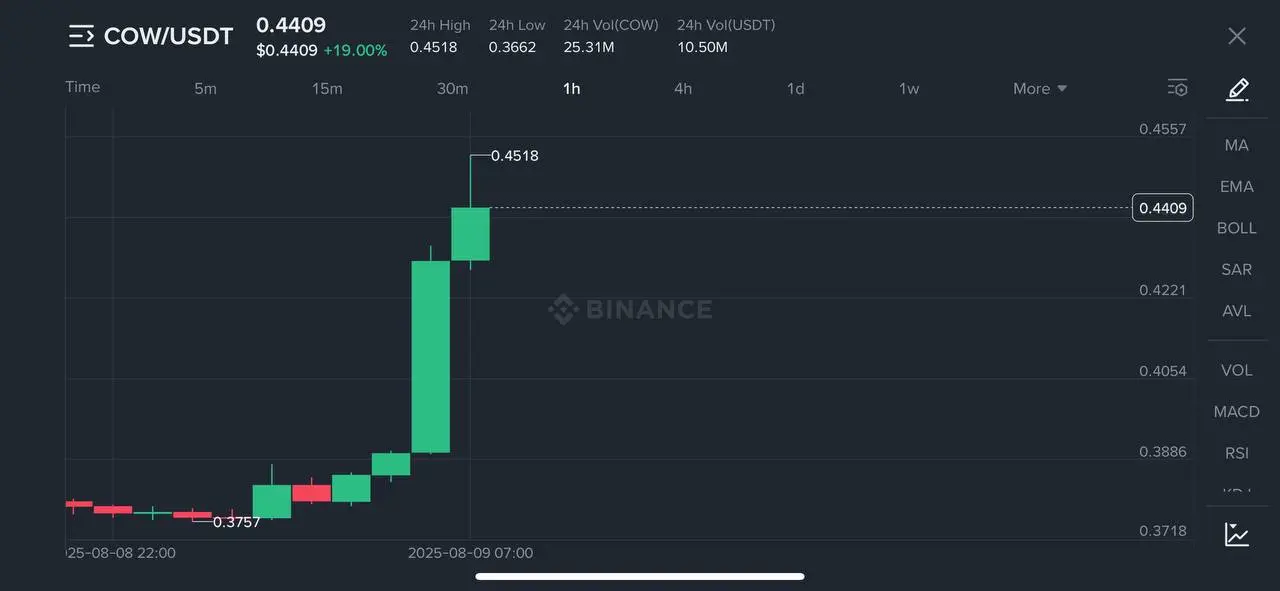Show the MACD sub-indicator
This screenshot has height=591, width=1280.
pos(1237,412)
